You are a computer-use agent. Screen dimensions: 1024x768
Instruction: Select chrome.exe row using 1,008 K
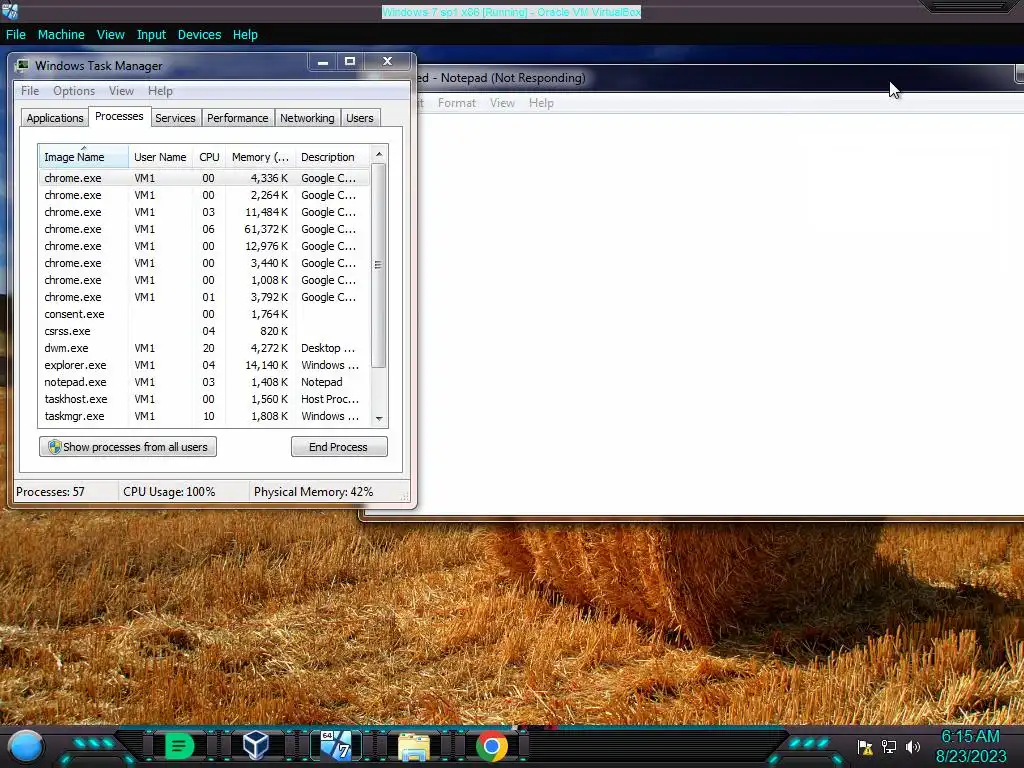pos(204,280)
